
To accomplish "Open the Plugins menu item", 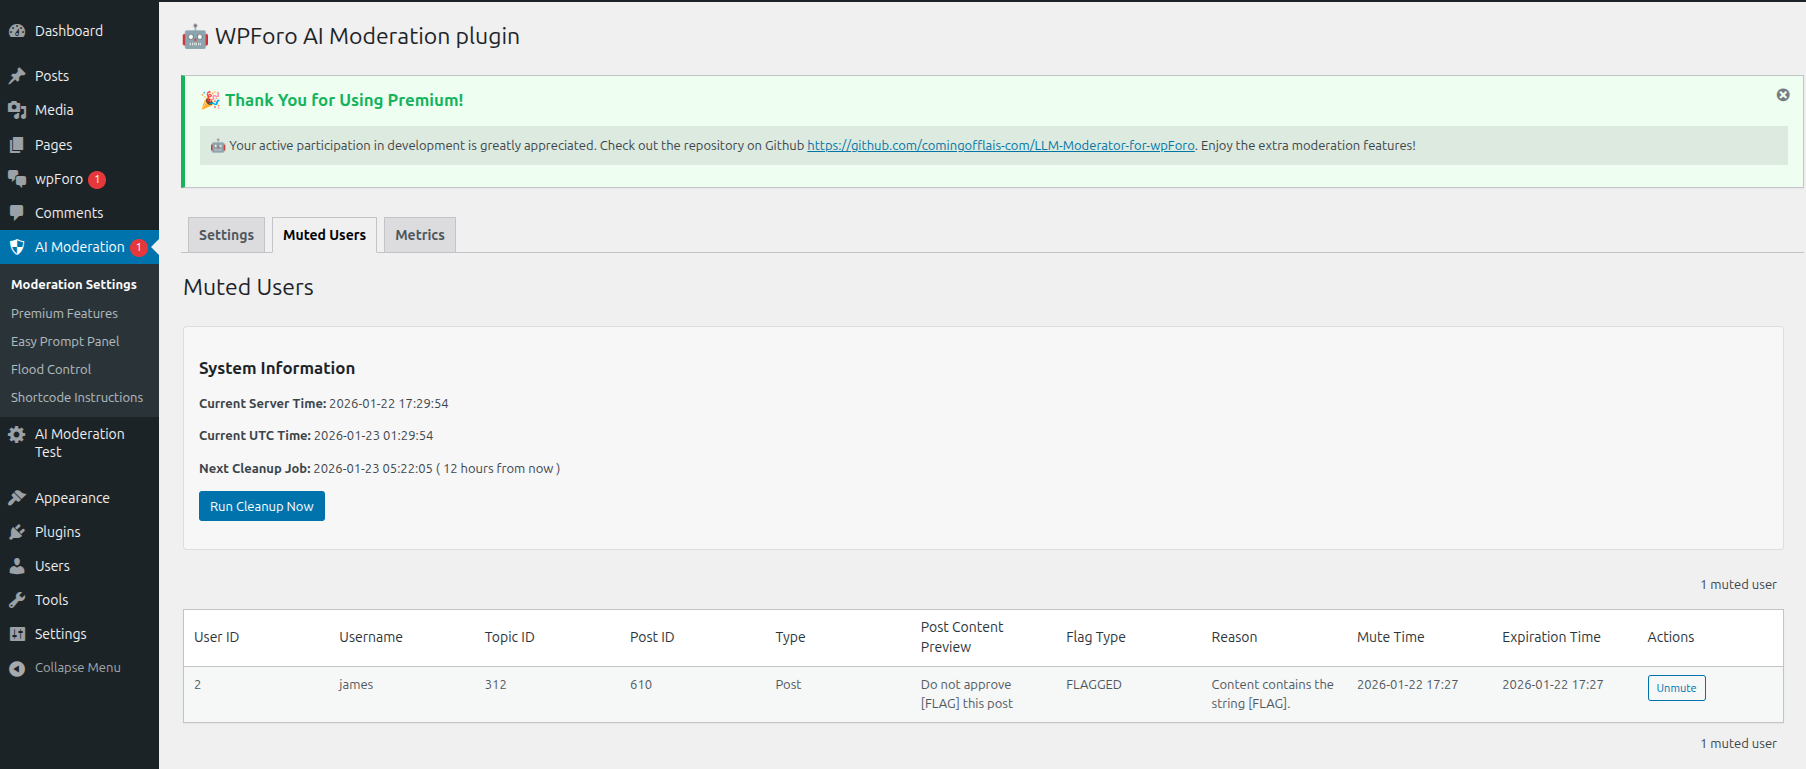I will click(x=79, y=532).
